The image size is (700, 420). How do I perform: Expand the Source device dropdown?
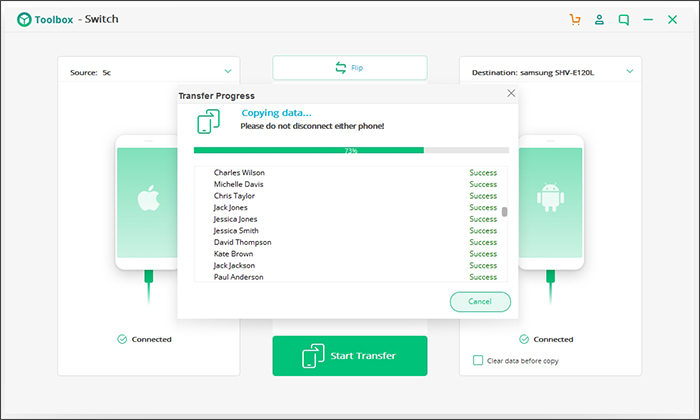pyautogui.click(x=228, y=71)
